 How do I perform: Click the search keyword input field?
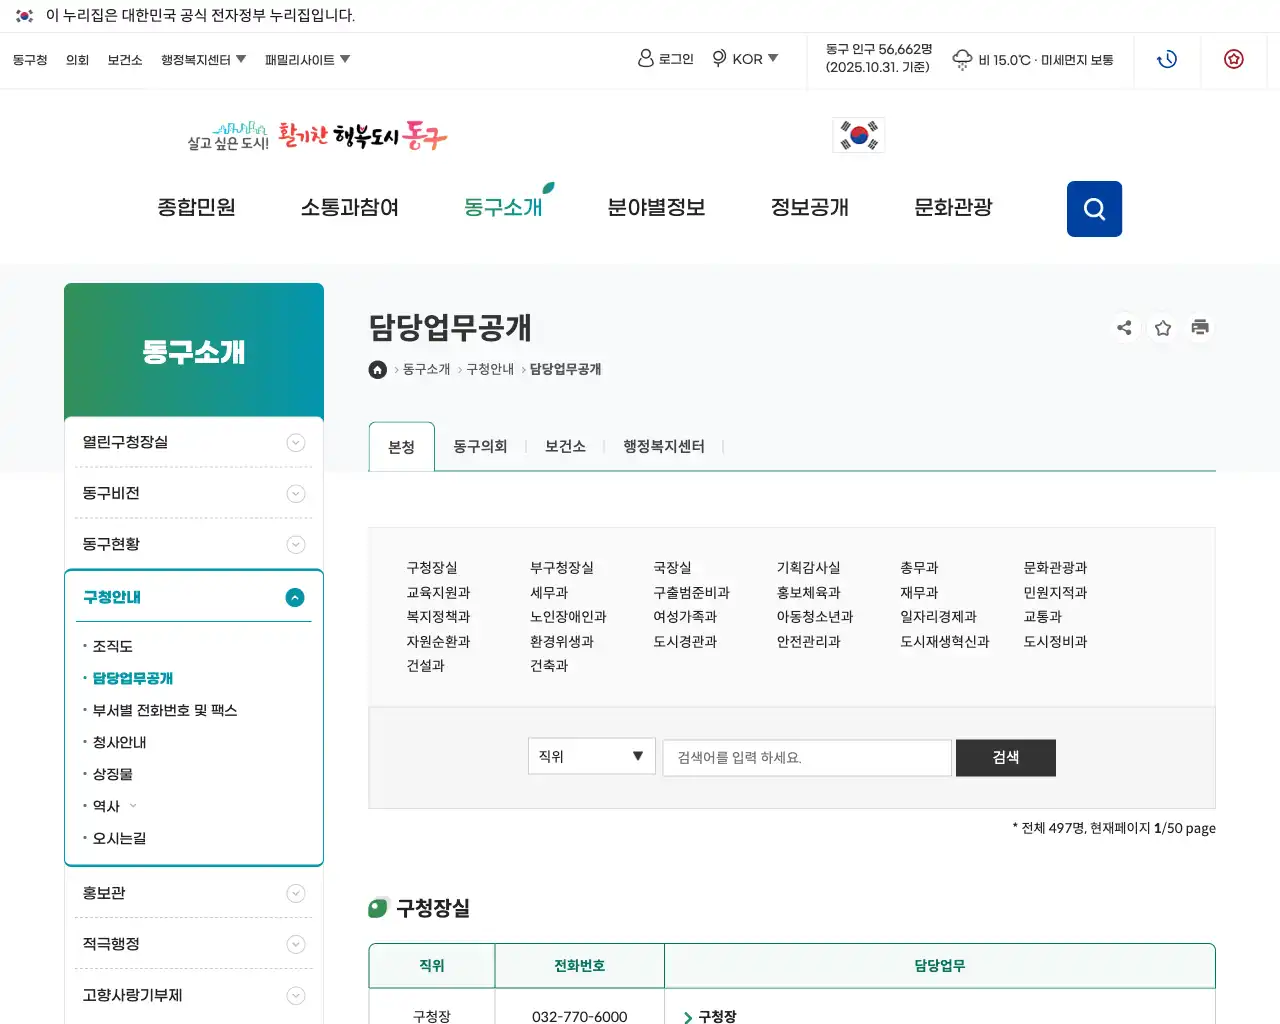[806, 757]
